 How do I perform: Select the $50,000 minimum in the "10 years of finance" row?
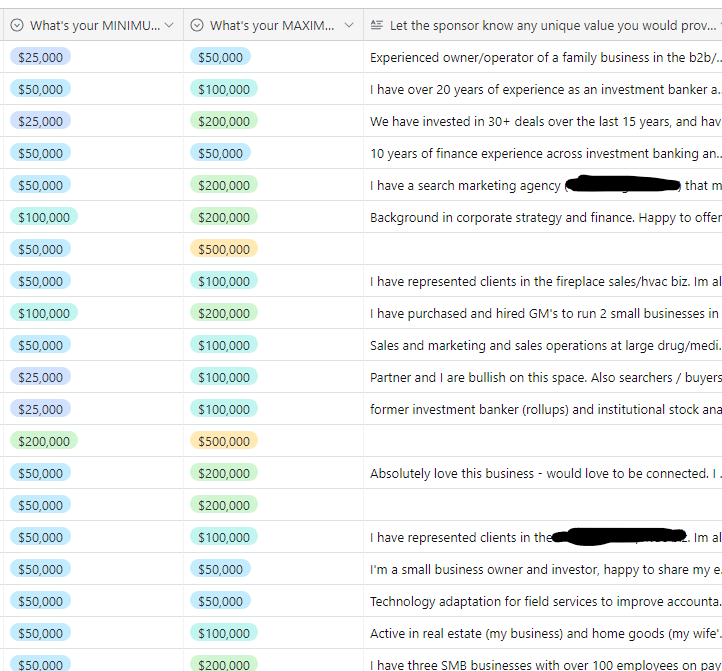(41, 153)
